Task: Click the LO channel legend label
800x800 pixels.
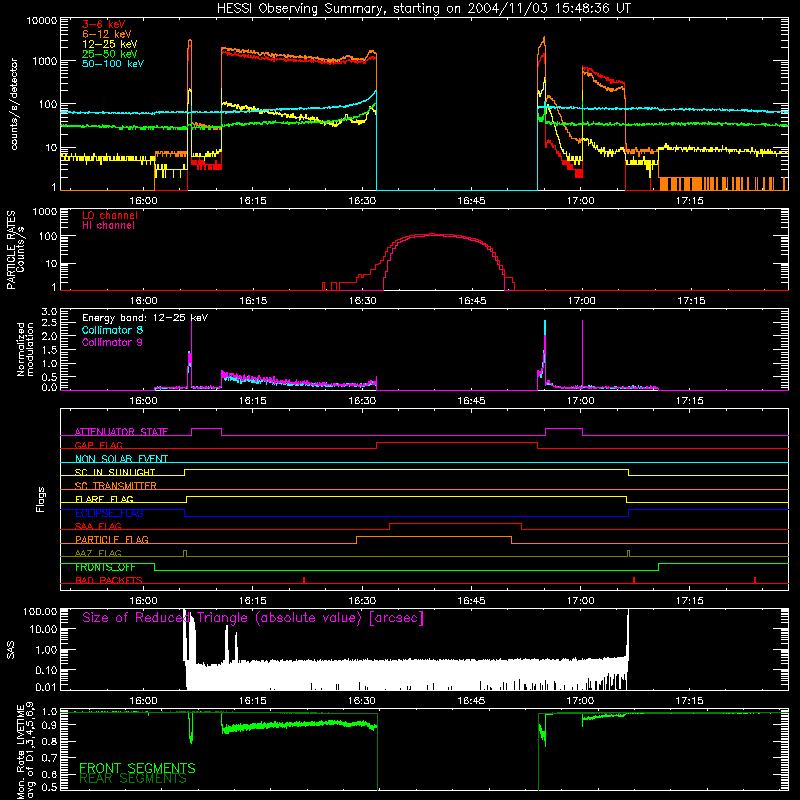Action: (x=110, y=215)
